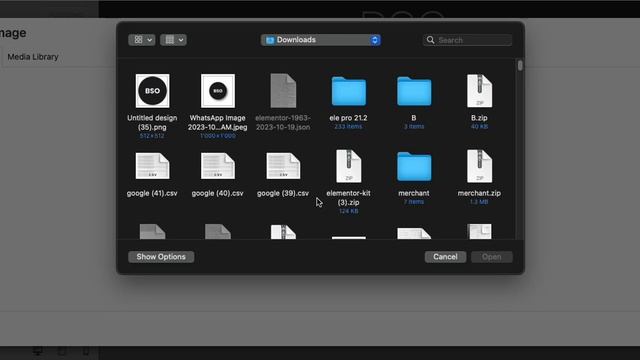Select the google (39).csv file icon
Image resolution: width=640 pixels, height=360 pixels.
pos(283,166)
